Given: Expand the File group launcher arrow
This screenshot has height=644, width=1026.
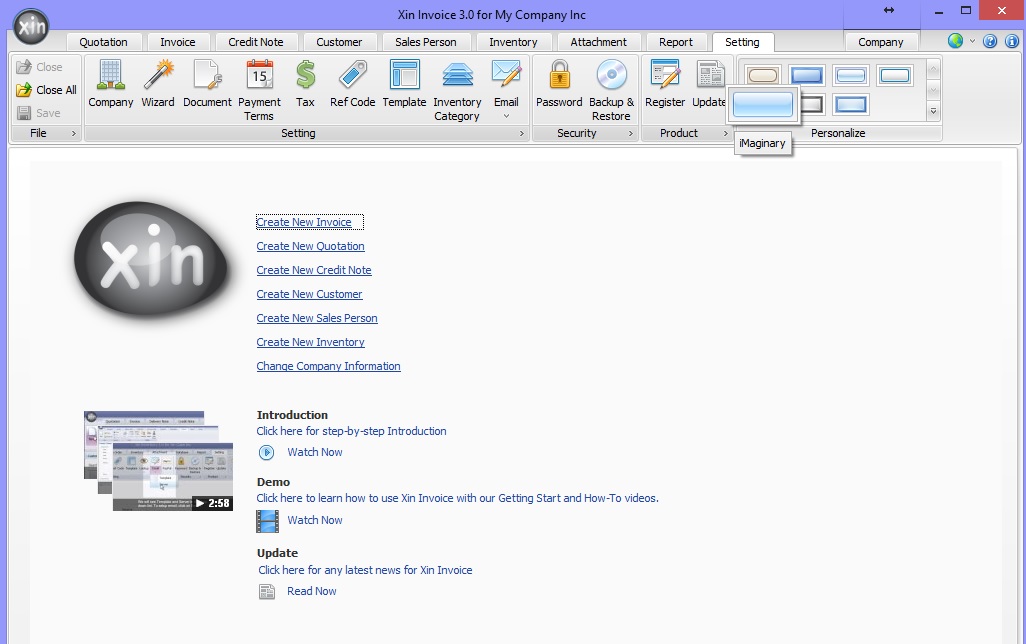Looking at the screenshot, I should coord(73,134).
